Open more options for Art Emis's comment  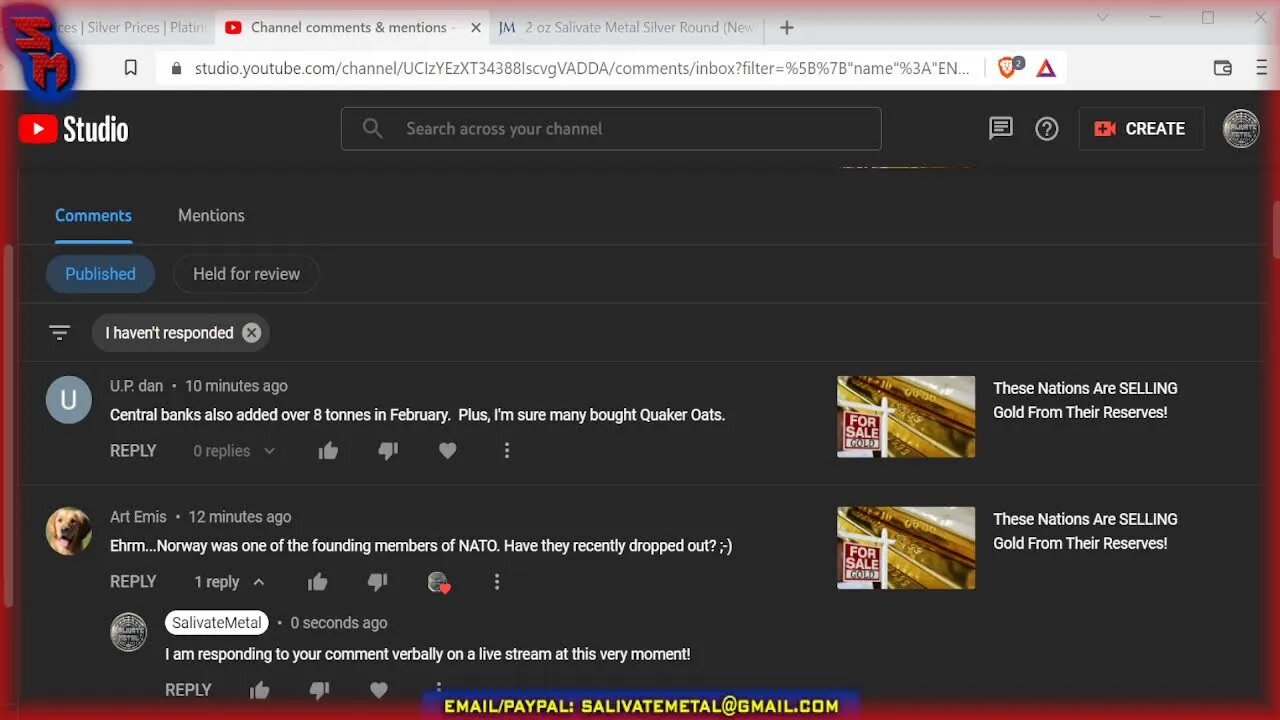click(x=497, y=581)
